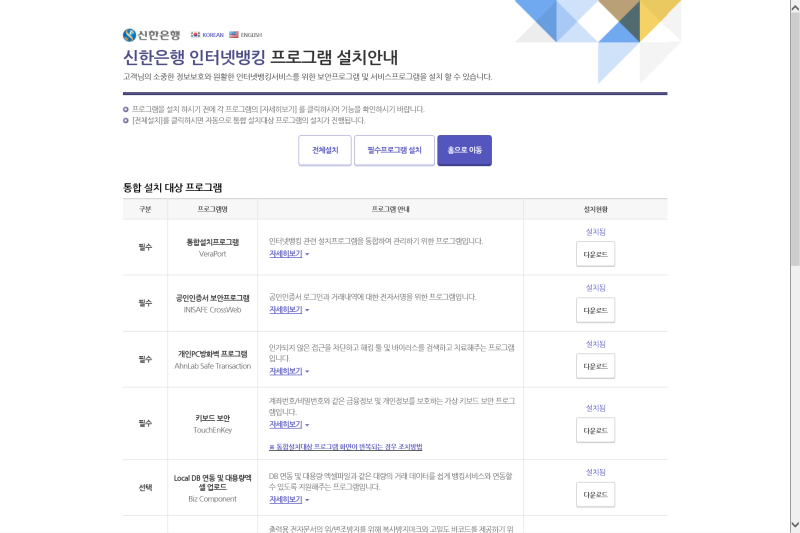The height and width of the screenshot is (533, 800).
Task: Click the page scrollbar down arrow
Action: pyautogui.click(x=795, y=525)
